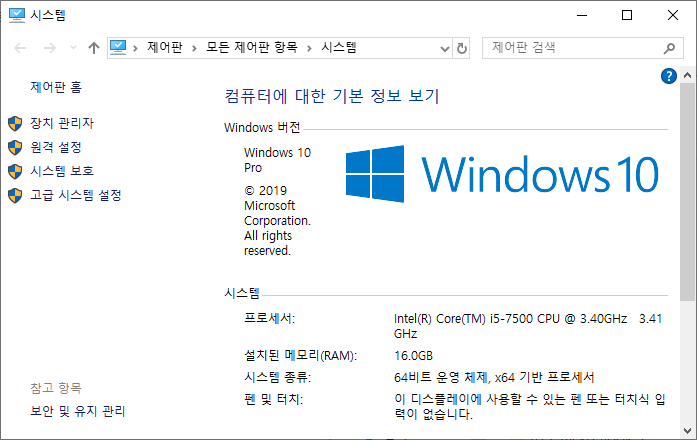Click the vertical scrollbar thumb
This screenshot has height=440, width=697.
click(687, 192)
